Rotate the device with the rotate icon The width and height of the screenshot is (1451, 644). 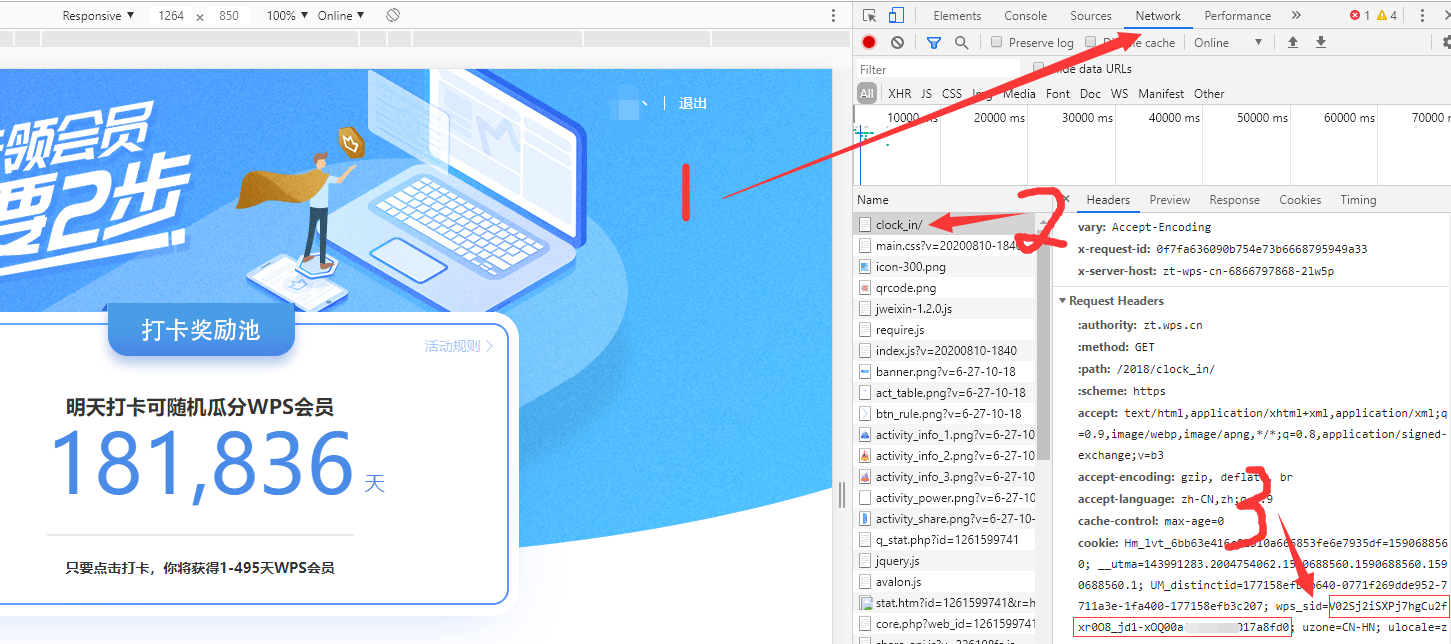(393, 15)
